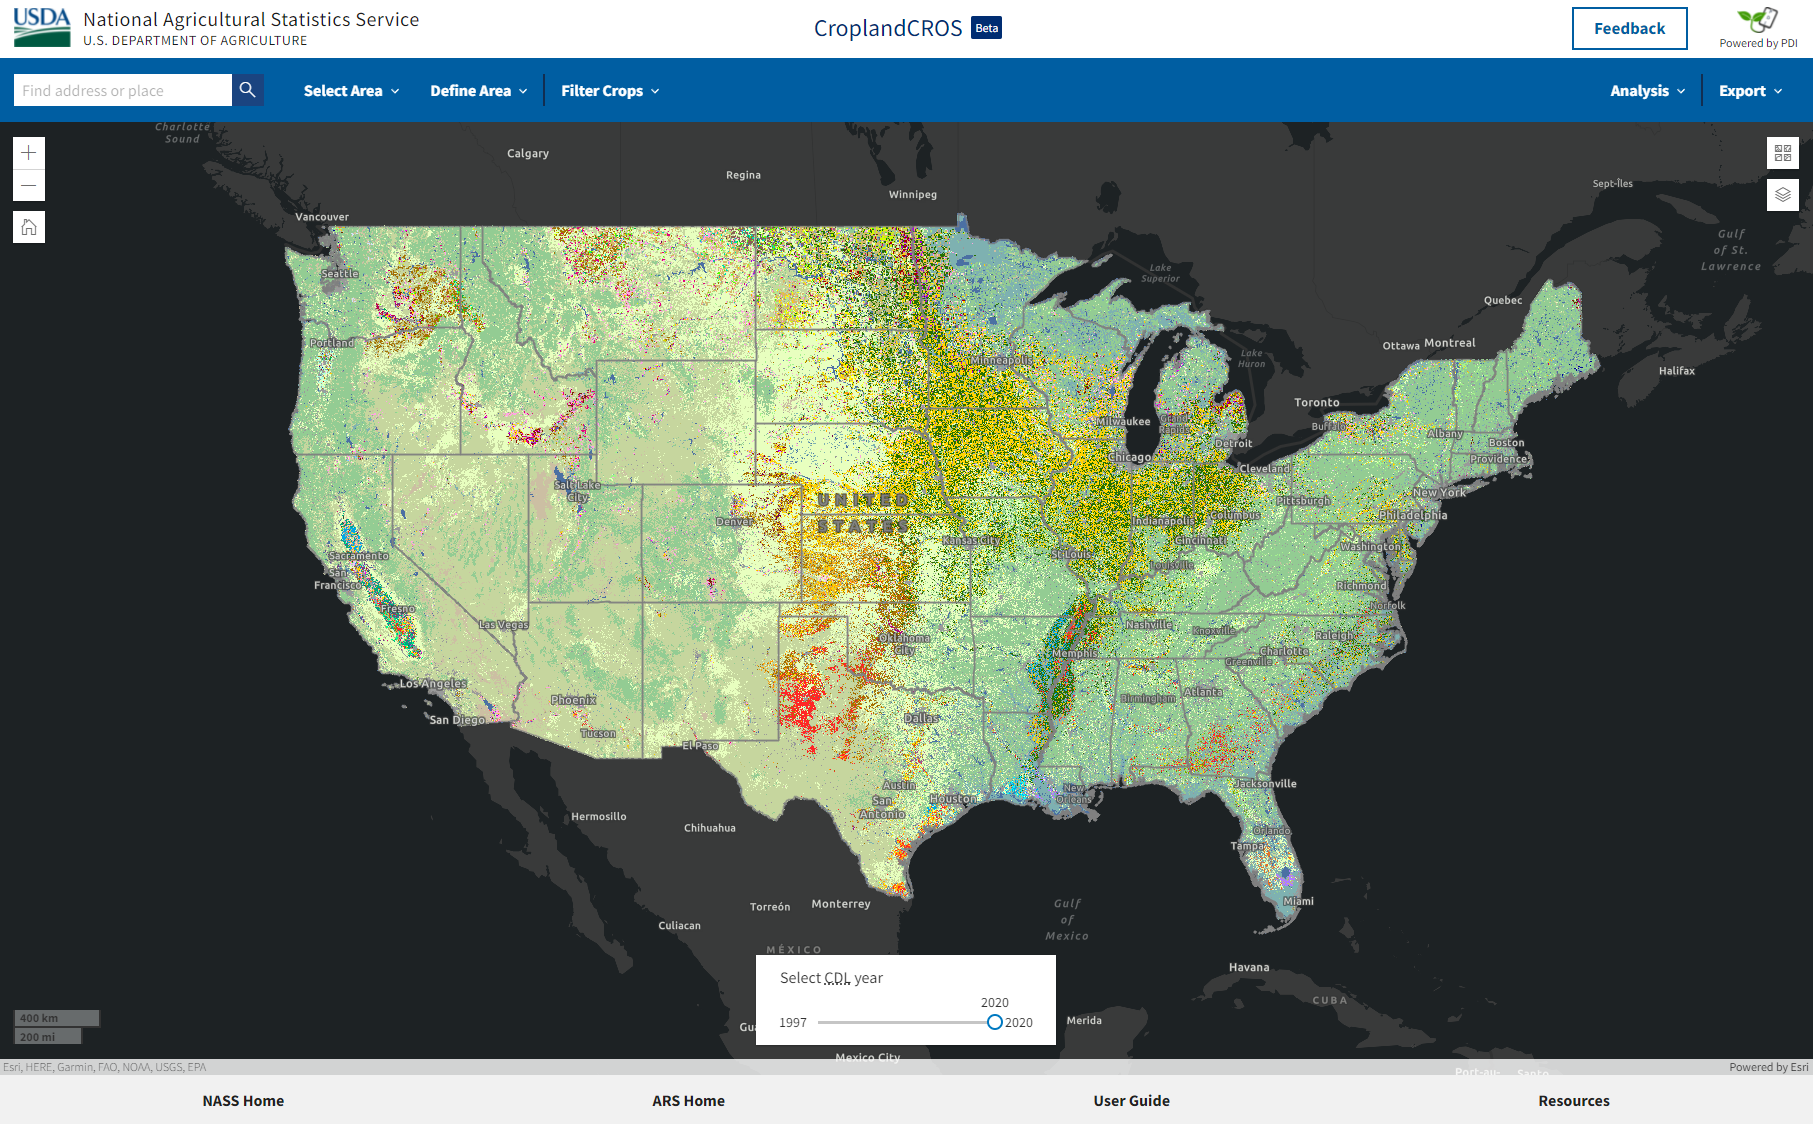Click the Beta badge next to CroplandCROS
Viewport: 1813px width, 1124px height.
[987, 28]
